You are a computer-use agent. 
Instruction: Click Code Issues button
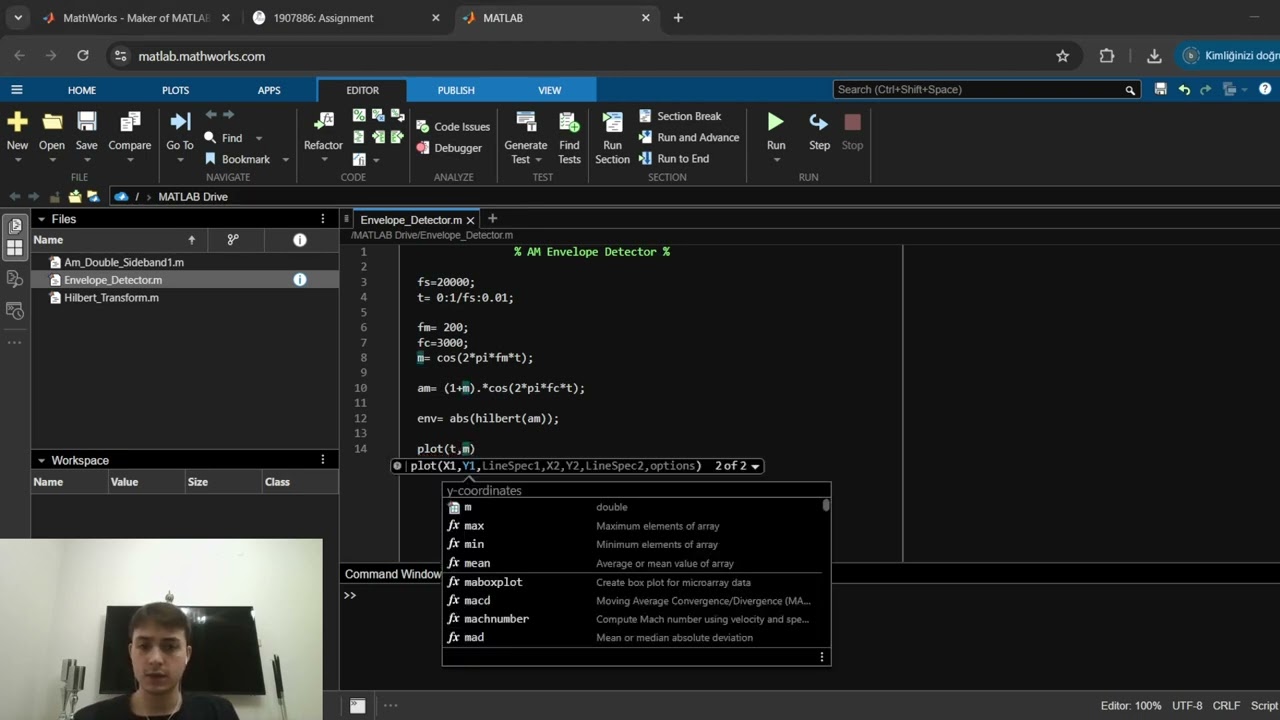tap(453, 127)
